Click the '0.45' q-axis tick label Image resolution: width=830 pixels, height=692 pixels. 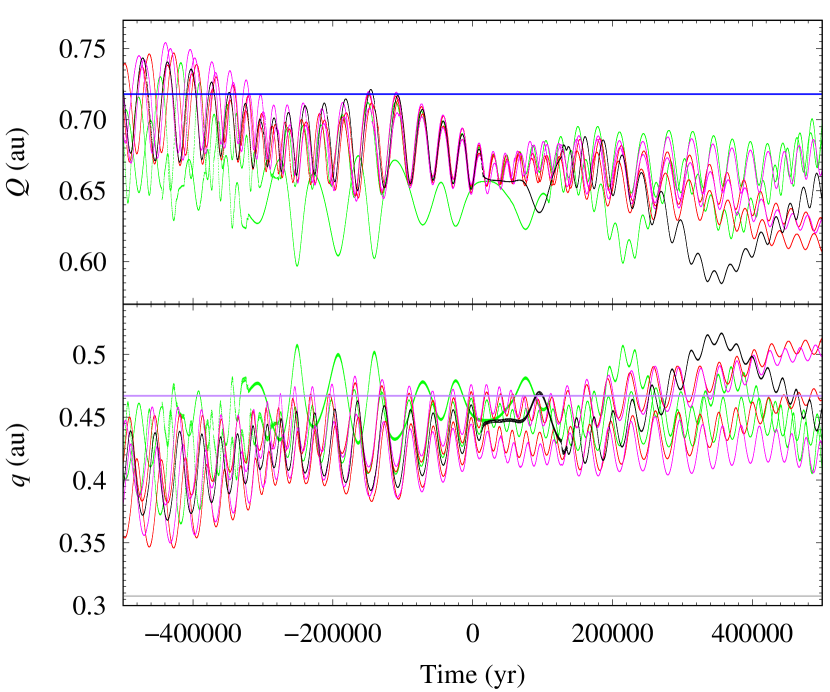coord(83,418)
